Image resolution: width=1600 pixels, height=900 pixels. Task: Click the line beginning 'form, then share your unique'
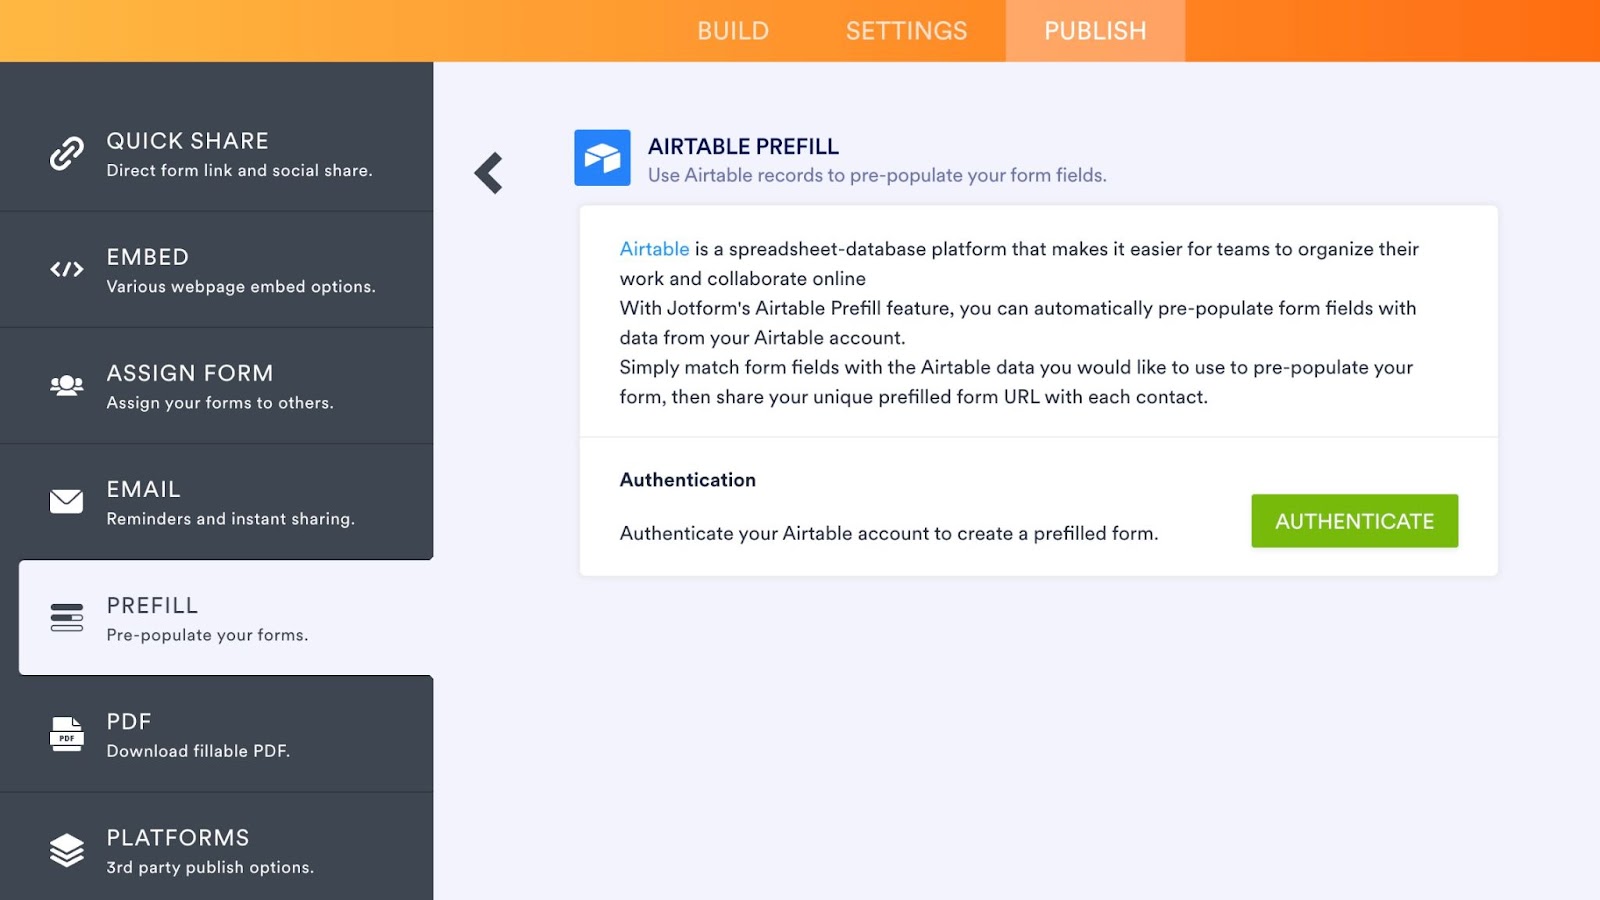click(914, 397)
